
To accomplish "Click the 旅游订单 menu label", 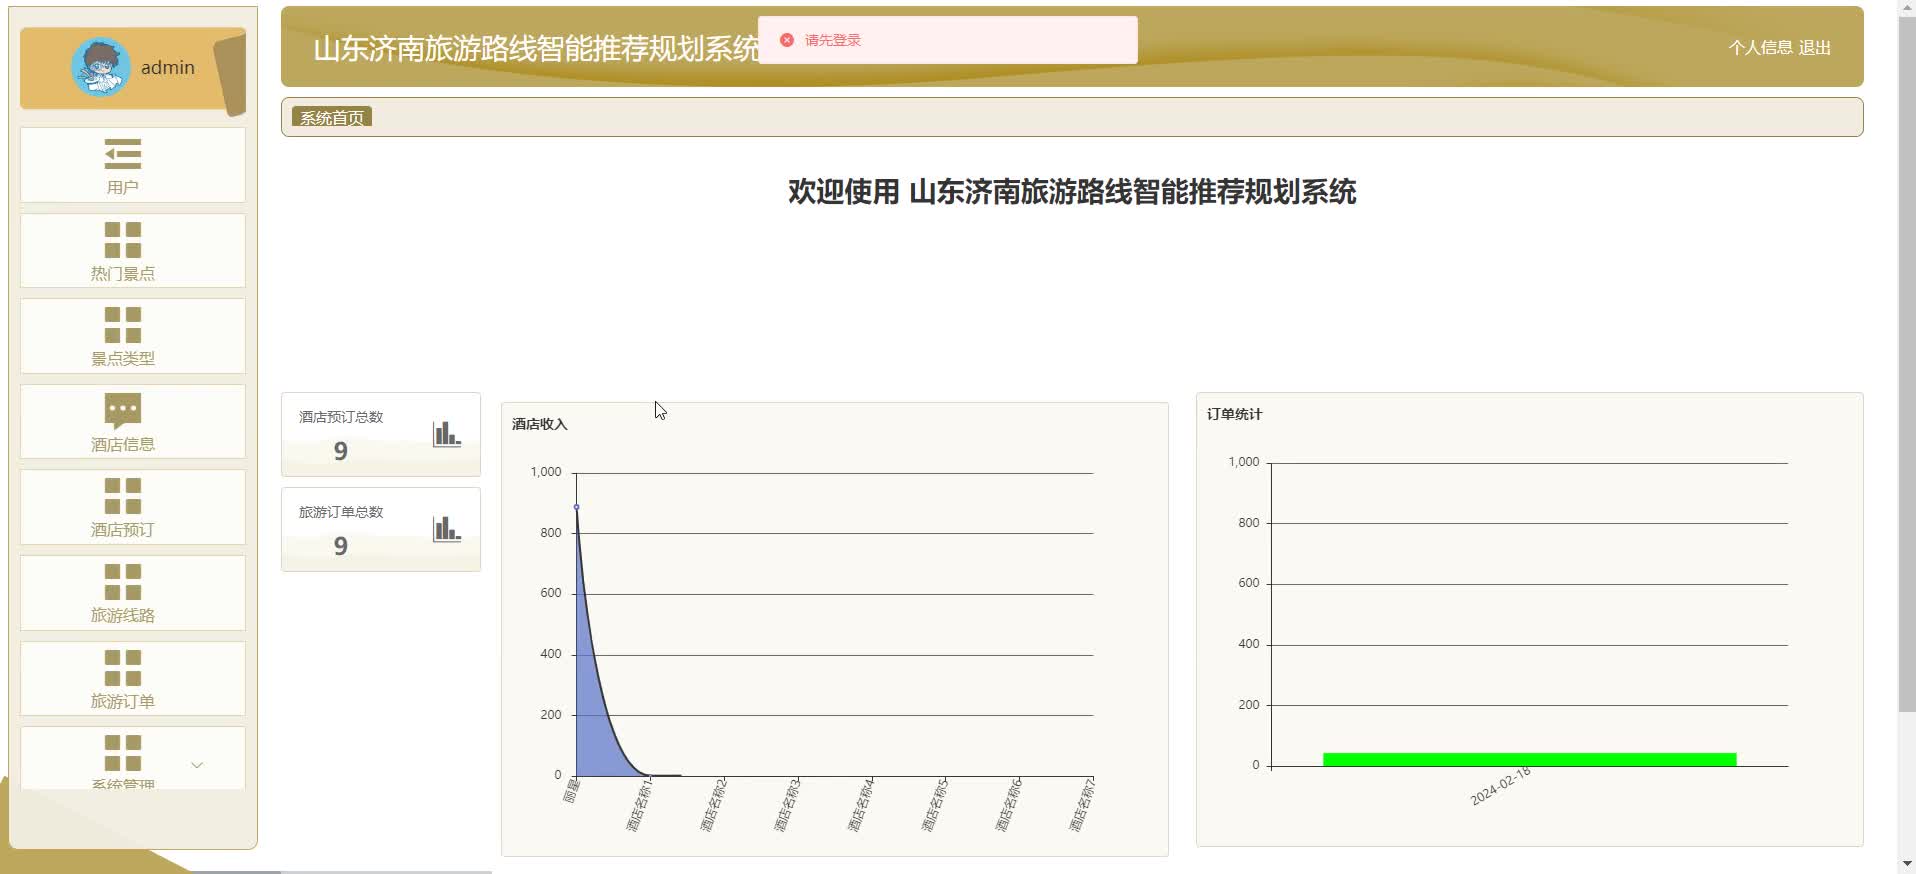I will click(123, 701).
